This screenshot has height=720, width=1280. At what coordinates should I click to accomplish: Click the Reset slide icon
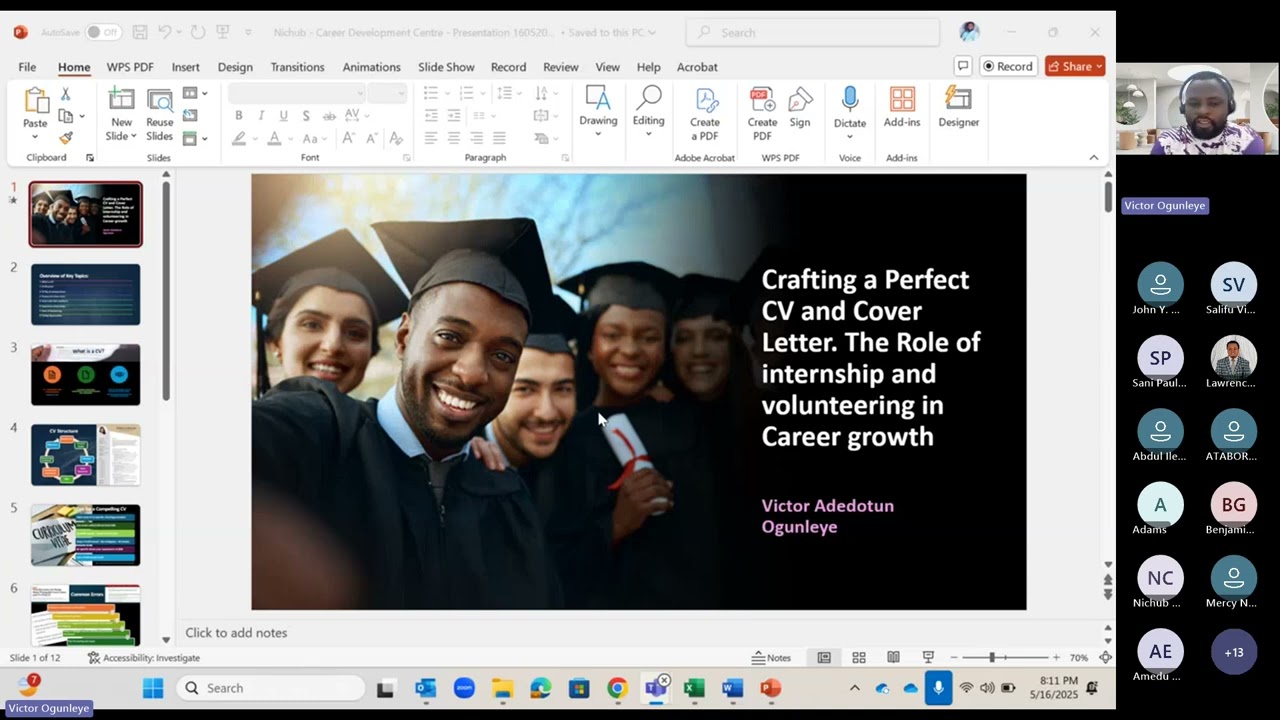(190, 116)
